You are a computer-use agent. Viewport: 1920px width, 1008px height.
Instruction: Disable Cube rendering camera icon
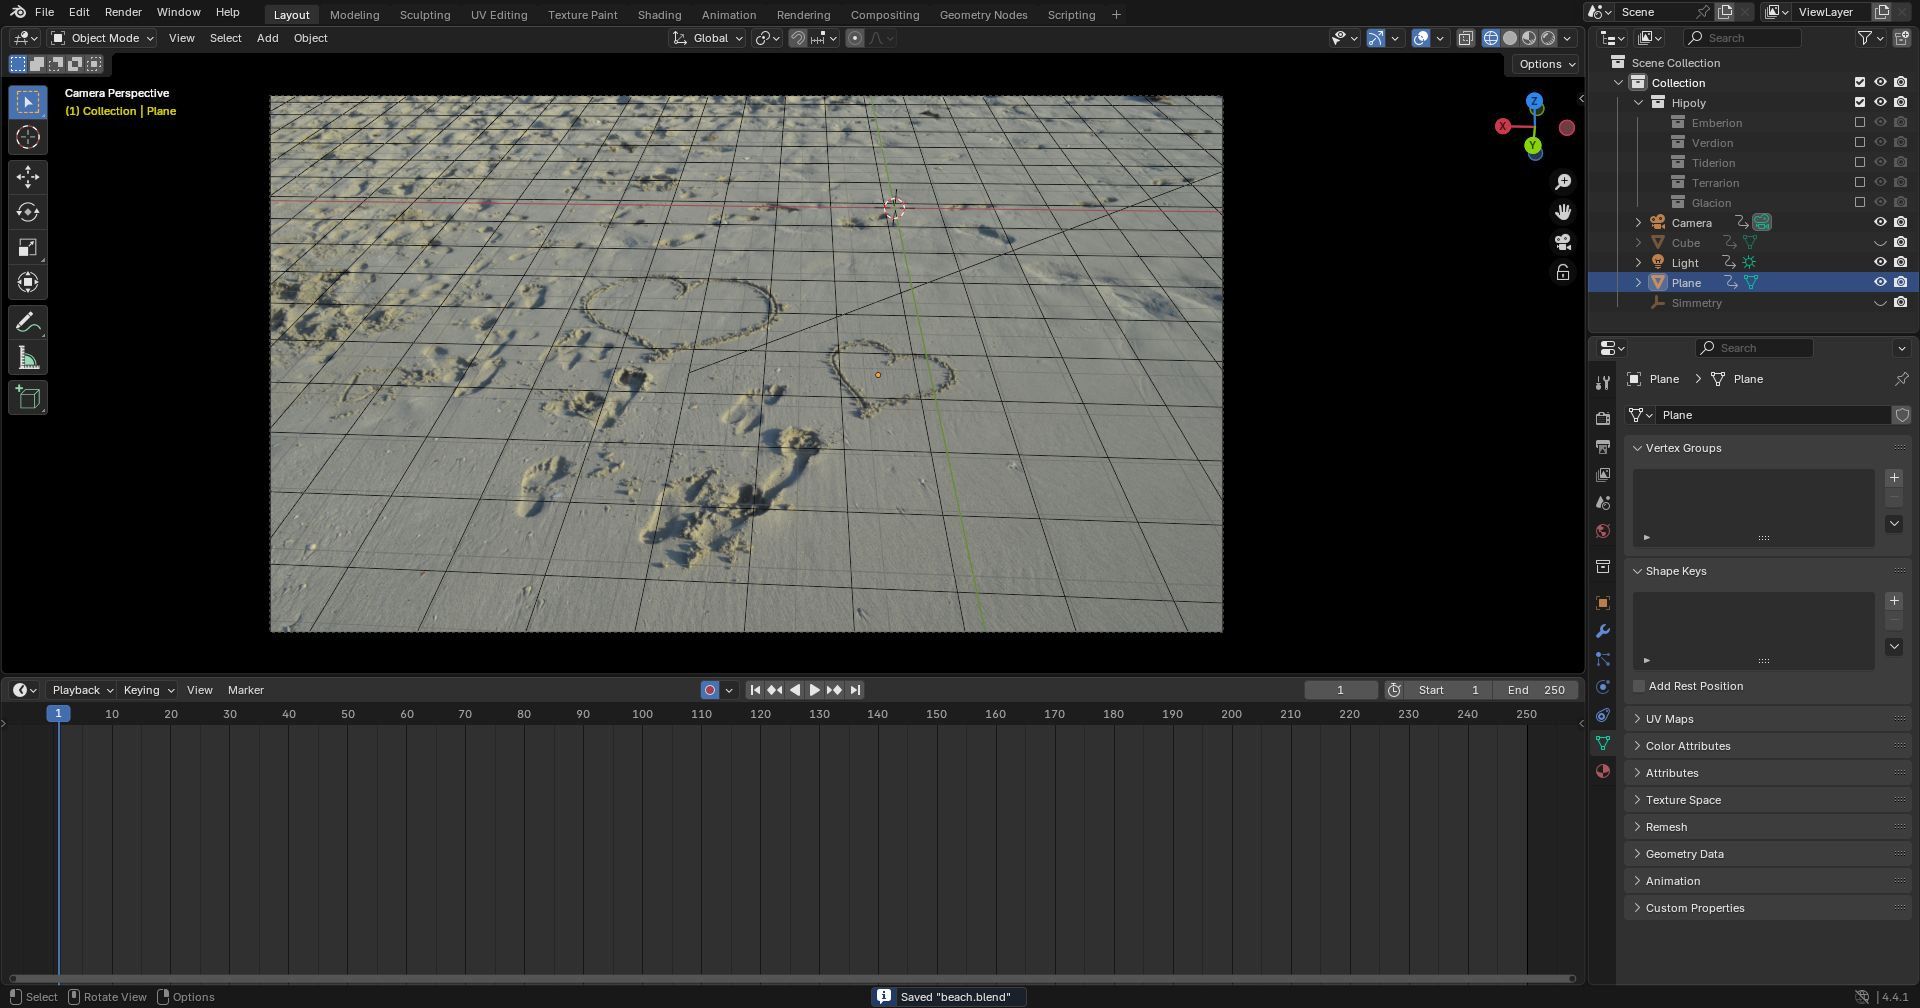(x=1900, y=242)
